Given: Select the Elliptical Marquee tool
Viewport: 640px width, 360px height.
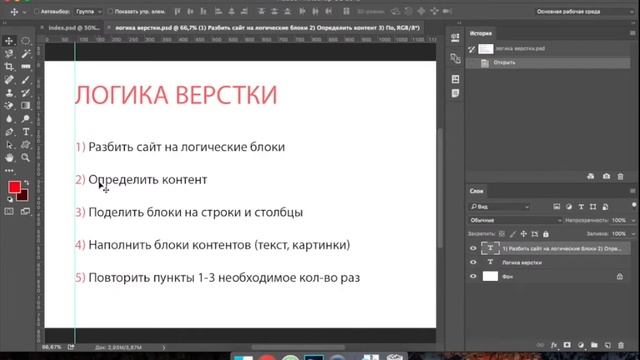Looking at the screenshot, I should pyautogui.click(x=25, y=41).
